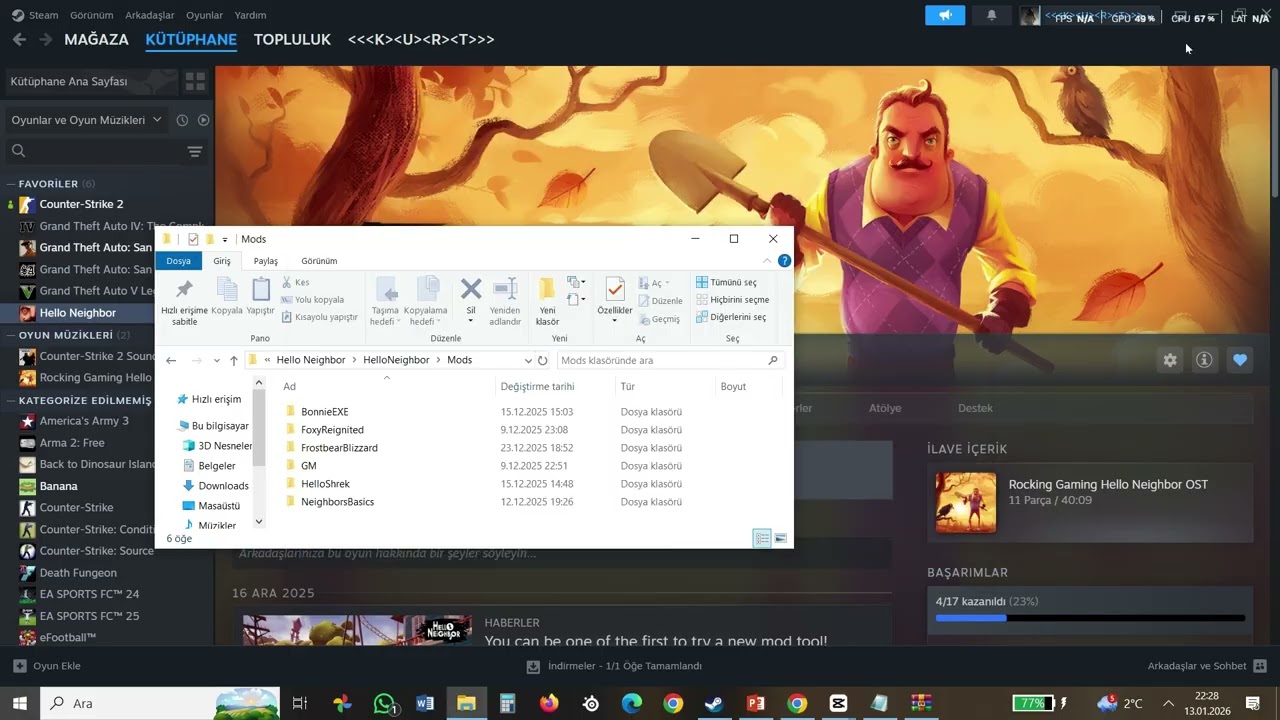Click Diğerlerini seç in the ribbon
The width and height of the screenshot is (1280, 720).
731,317
